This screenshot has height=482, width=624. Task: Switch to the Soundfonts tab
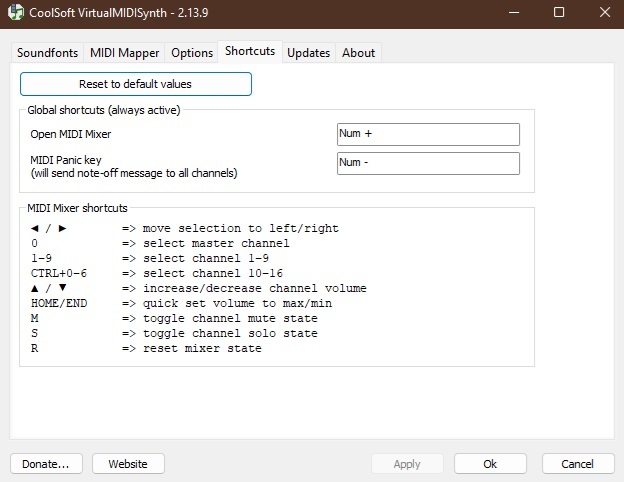pos(46,53)
